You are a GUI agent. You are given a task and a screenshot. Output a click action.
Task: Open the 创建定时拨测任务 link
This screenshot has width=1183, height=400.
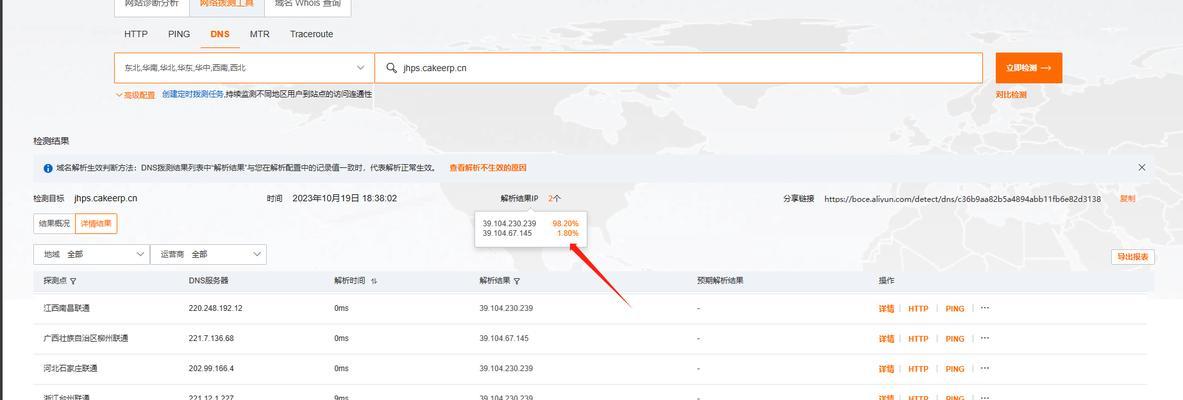click(192, 94)
